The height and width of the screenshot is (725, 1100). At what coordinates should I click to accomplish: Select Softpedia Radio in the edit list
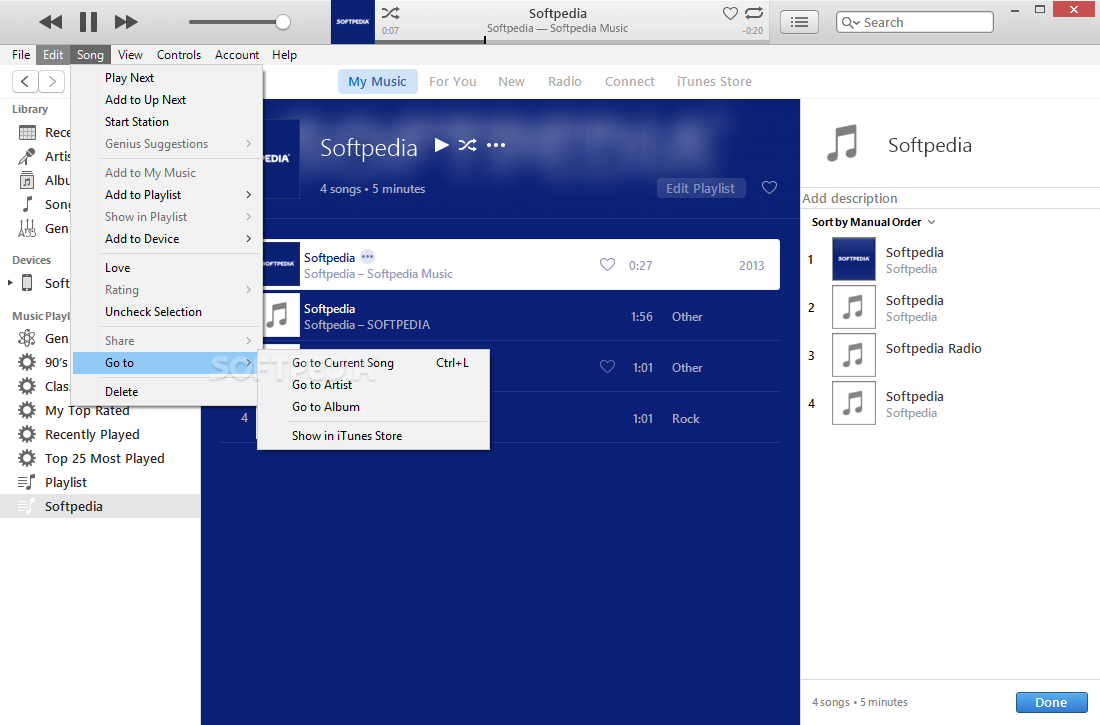coord(933,349)
